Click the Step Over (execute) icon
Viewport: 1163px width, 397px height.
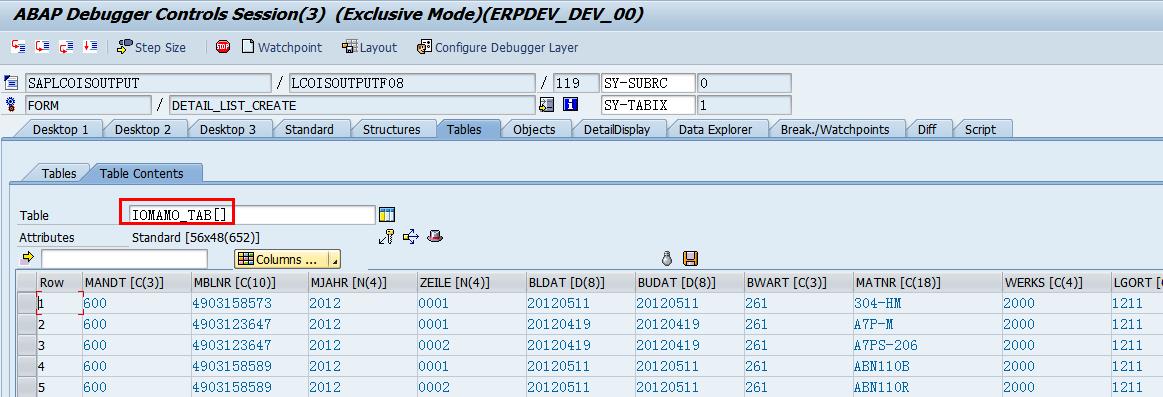[x=42, y=47]
